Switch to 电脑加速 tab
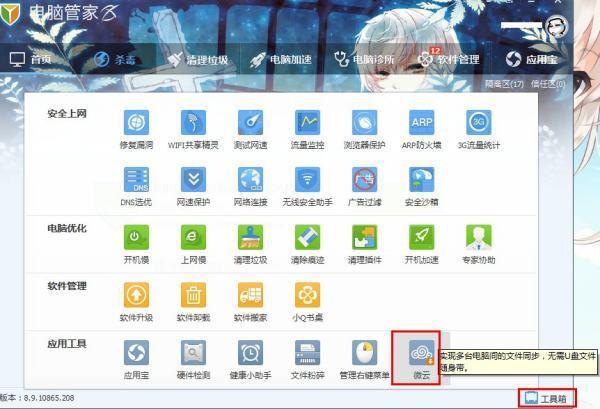Viewport: 600px width, 409px height. point(281,59)
